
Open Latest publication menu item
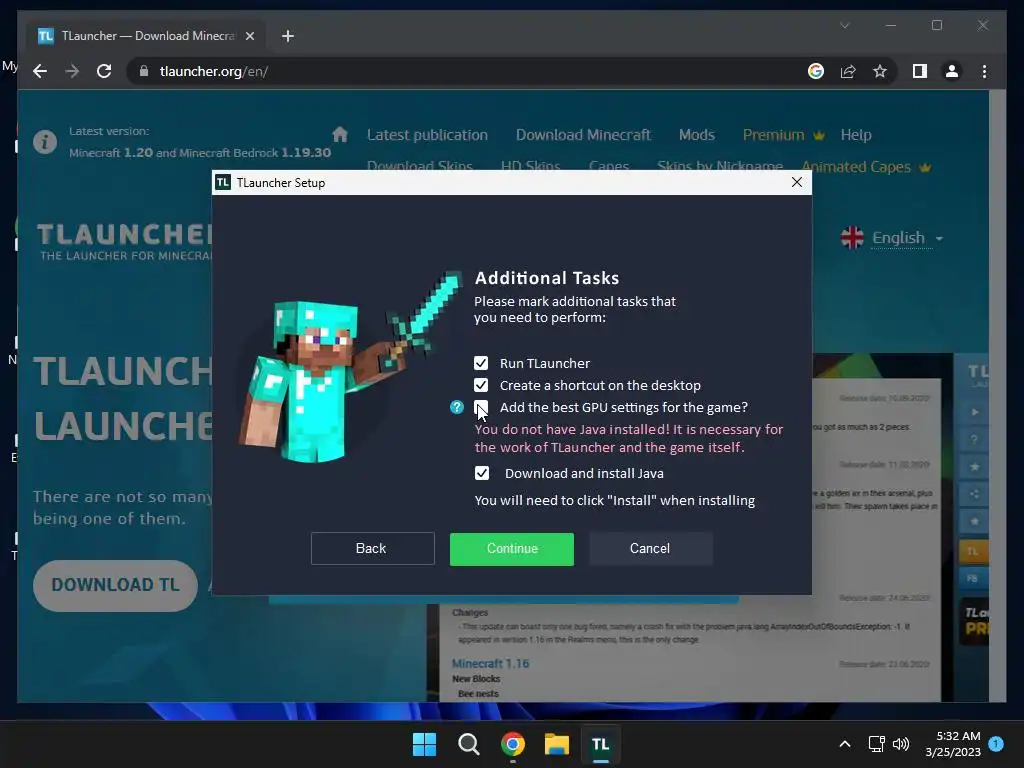pos(427,135)
